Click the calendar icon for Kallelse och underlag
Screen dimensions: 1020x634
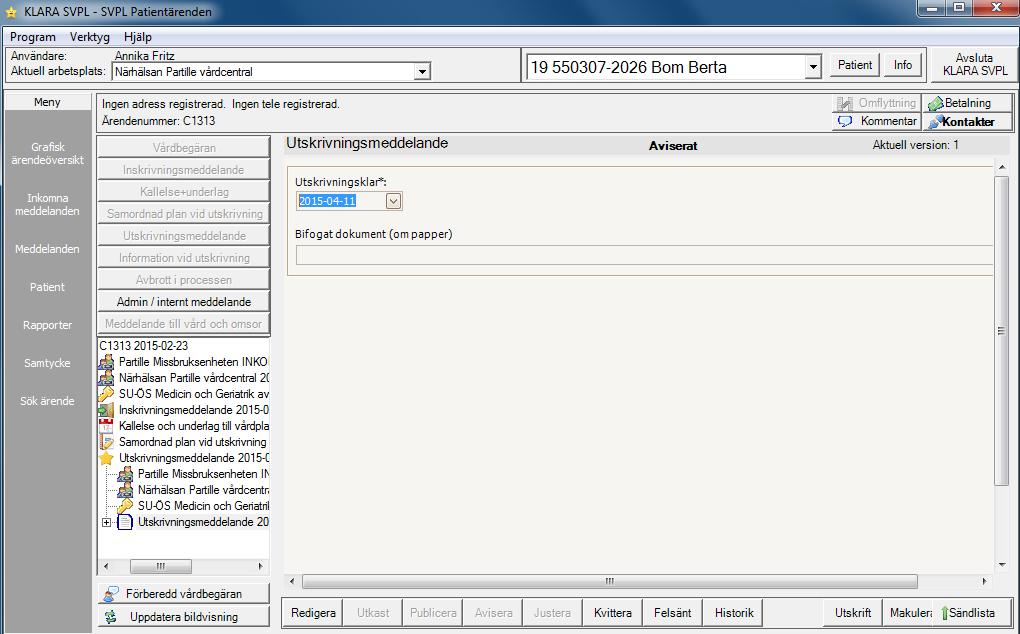pyautogui.click(x=106, y=426)
